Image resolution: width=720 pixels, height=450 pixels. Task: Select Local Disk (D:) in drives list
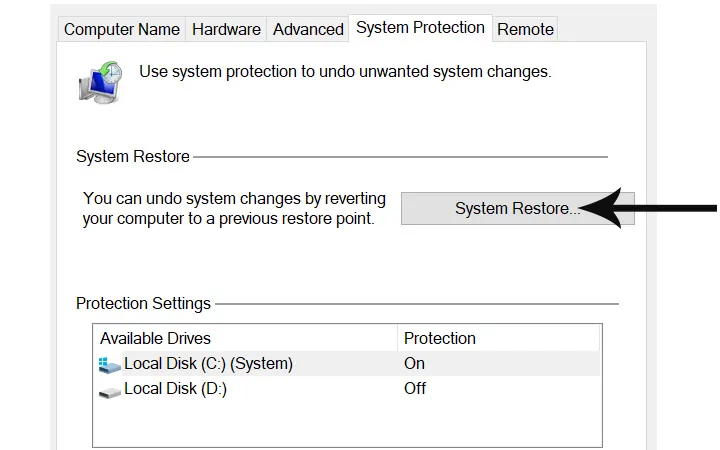pyautogui.click(x=175, y=389)
